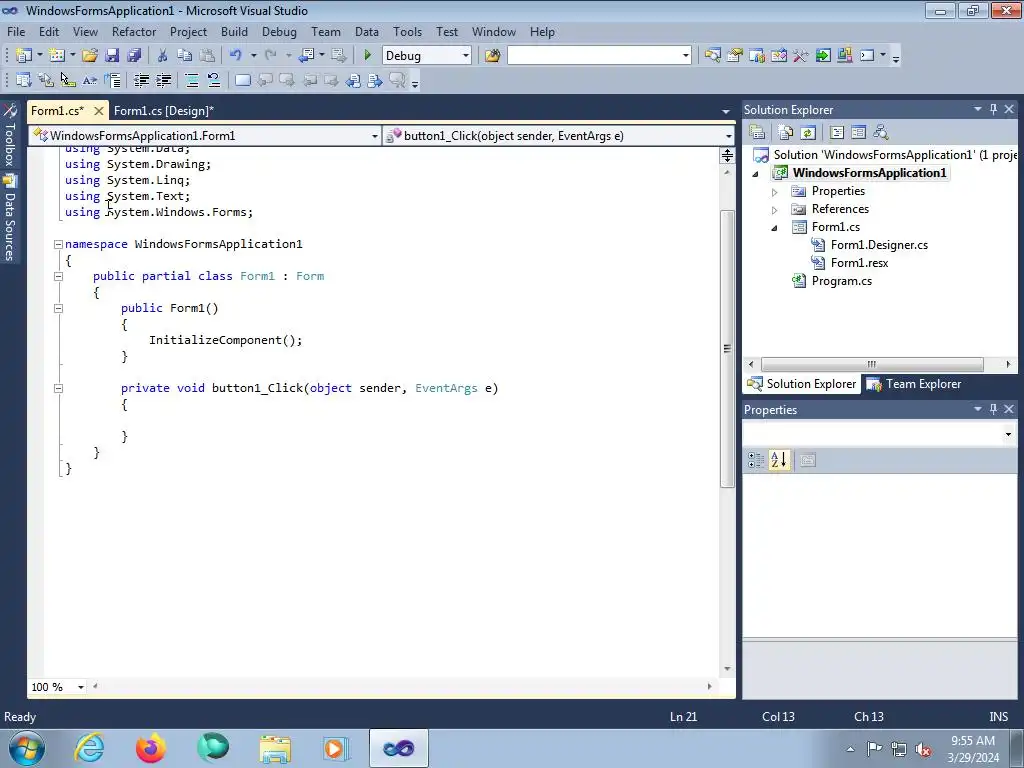Select the Solution Explorer bottom tab

point(802,384)
